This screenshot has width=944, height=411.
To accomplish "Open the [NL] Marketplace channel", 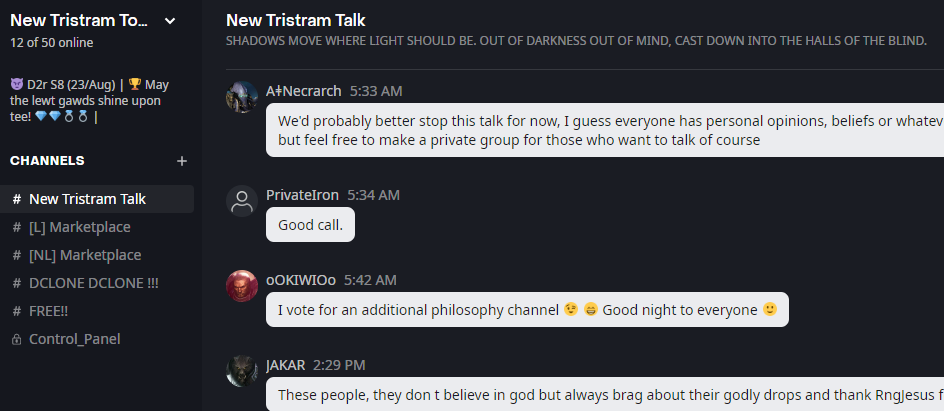I will click(85, 255).
